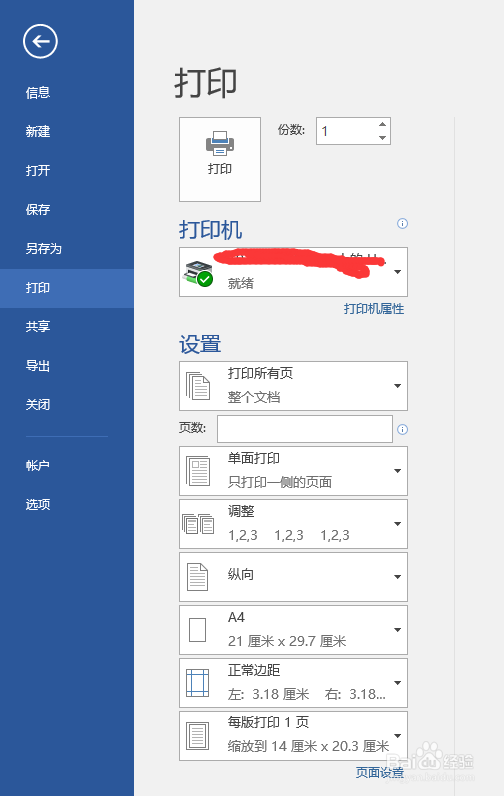The image size is (504, 796).
Task: Select the 打印 sidebar entry
Action: click(x=67, y=288)
